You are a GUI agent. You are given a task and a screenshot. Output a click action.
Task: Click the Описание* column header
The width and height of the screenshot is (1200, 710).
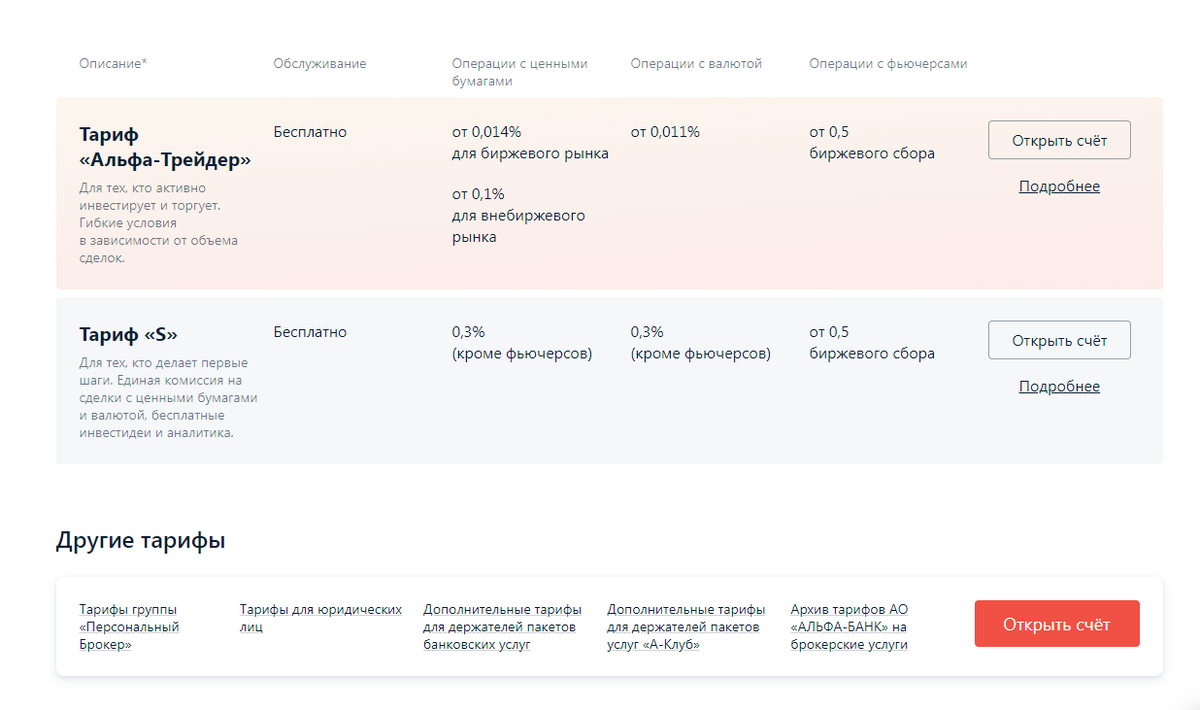pyautogui.click(x=113, y=64)
